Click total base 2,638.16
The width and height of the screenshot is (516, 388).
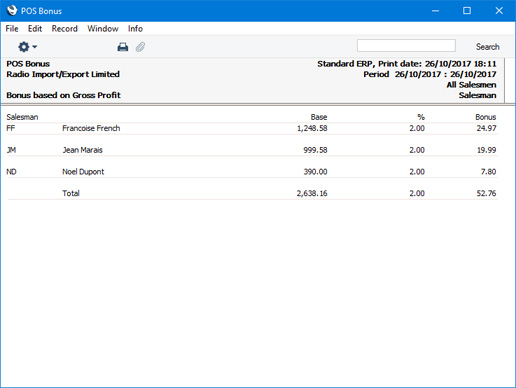(x=312, y=193)
